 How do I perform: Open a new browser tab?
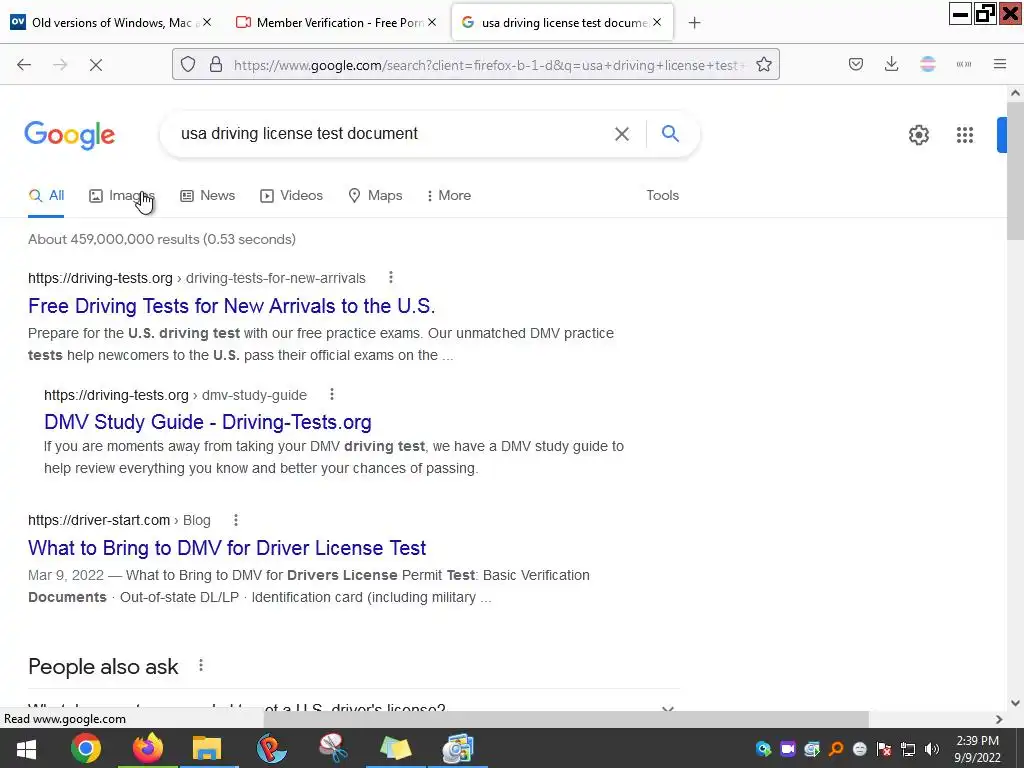tap(694, 23)
